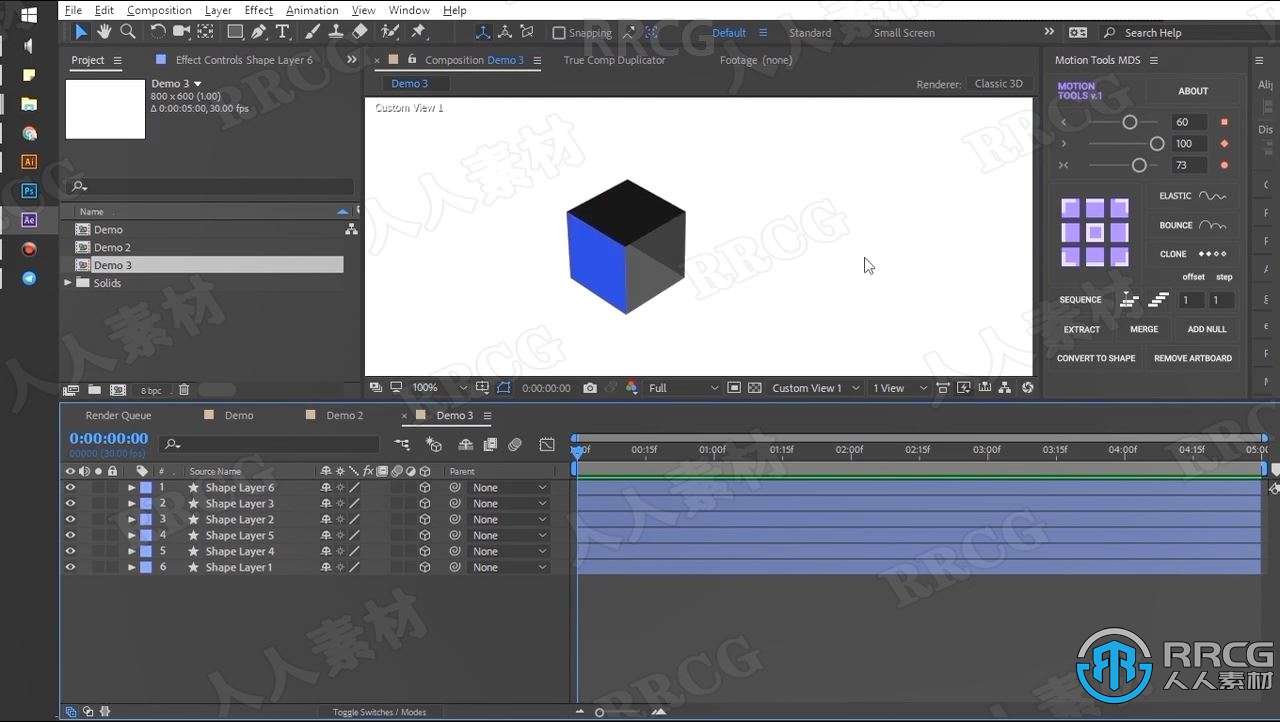Select the Zoom magnifier tool
The width and height of the screenshot is (1280, 722).
coord(127,32)
